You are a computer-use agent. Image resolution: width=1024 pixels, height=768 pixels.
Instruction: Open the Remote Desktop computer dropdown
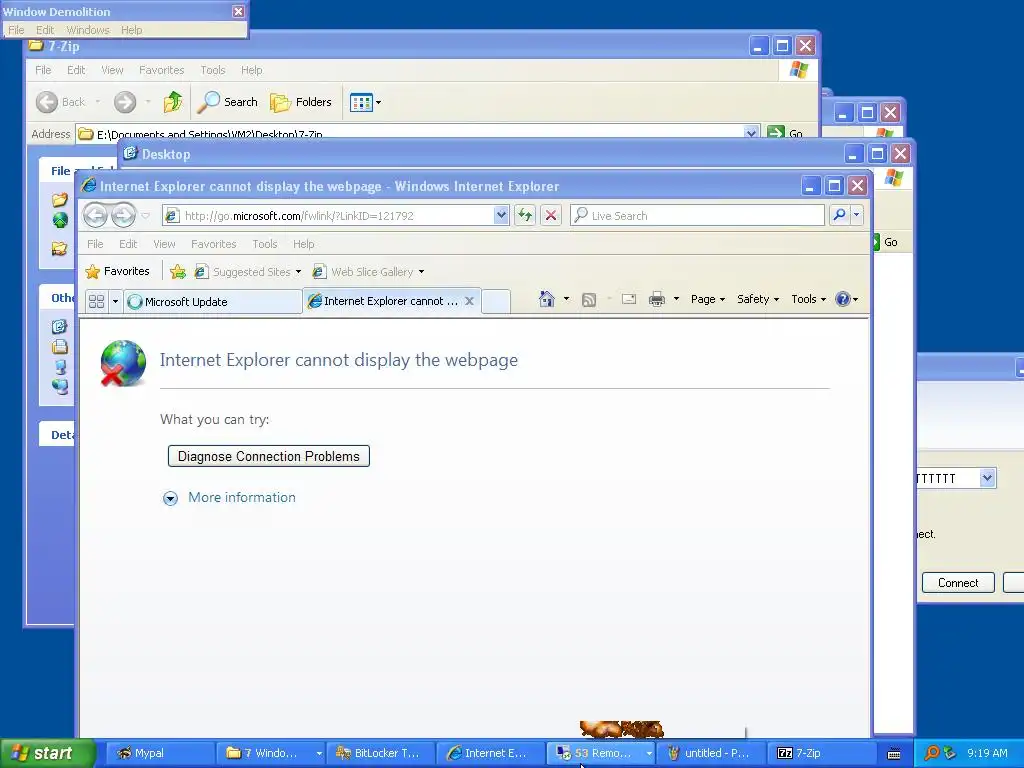(987, 478)
